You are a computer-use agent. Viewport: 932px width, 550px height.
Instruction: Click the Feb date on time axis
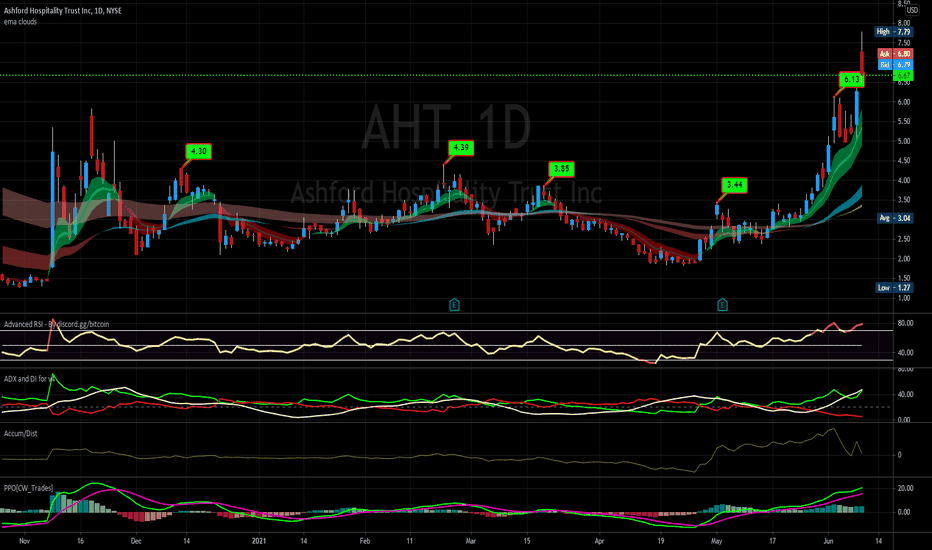[365, 541]
